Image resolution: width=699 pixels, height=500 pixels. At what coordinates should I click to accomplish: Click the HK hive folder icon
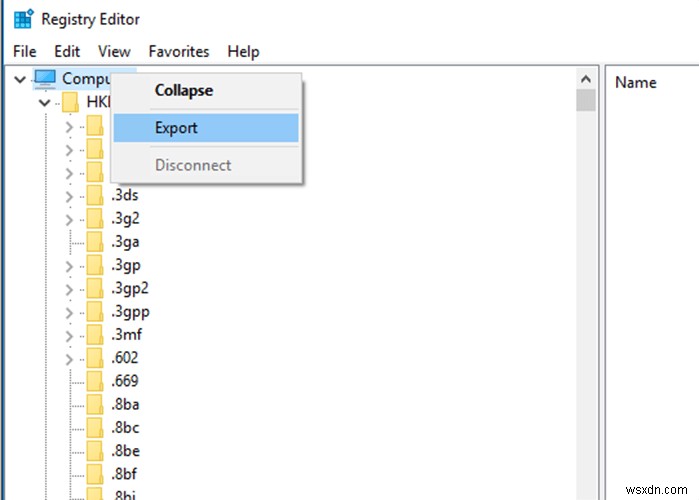[70, 102]
